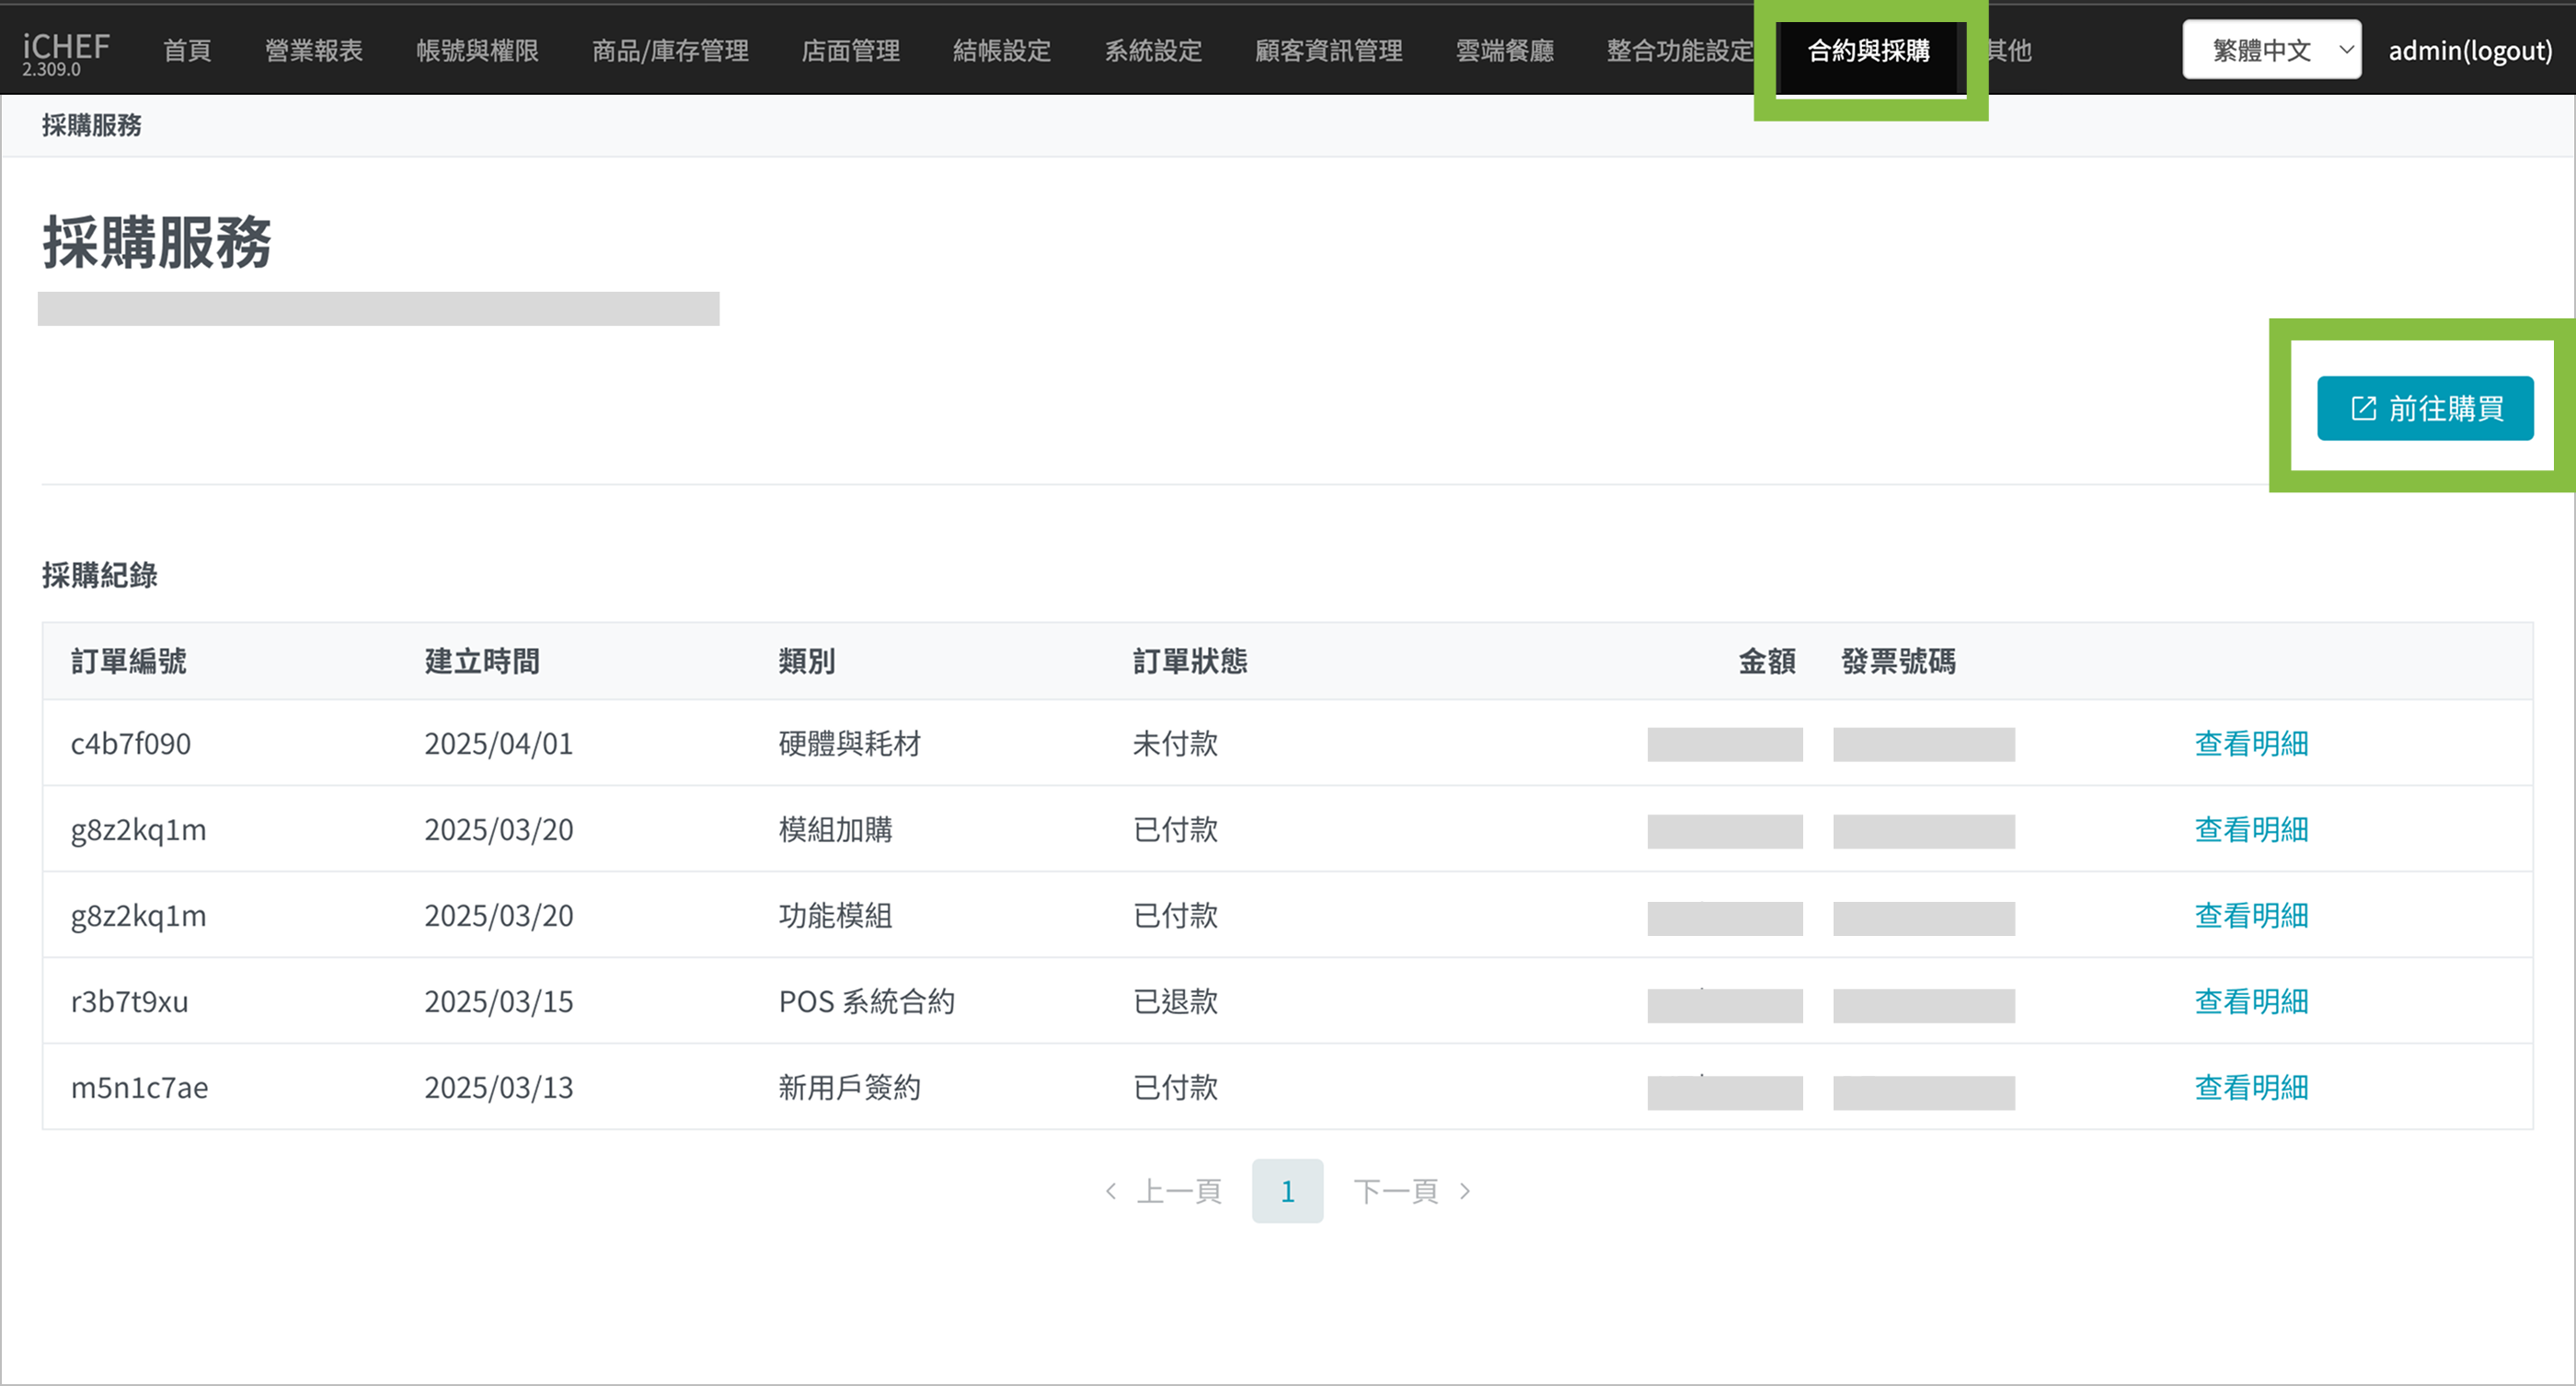2576x1386 pixels.
Task: View details for order r3b7t9xu
Action: (2250, 1001)
